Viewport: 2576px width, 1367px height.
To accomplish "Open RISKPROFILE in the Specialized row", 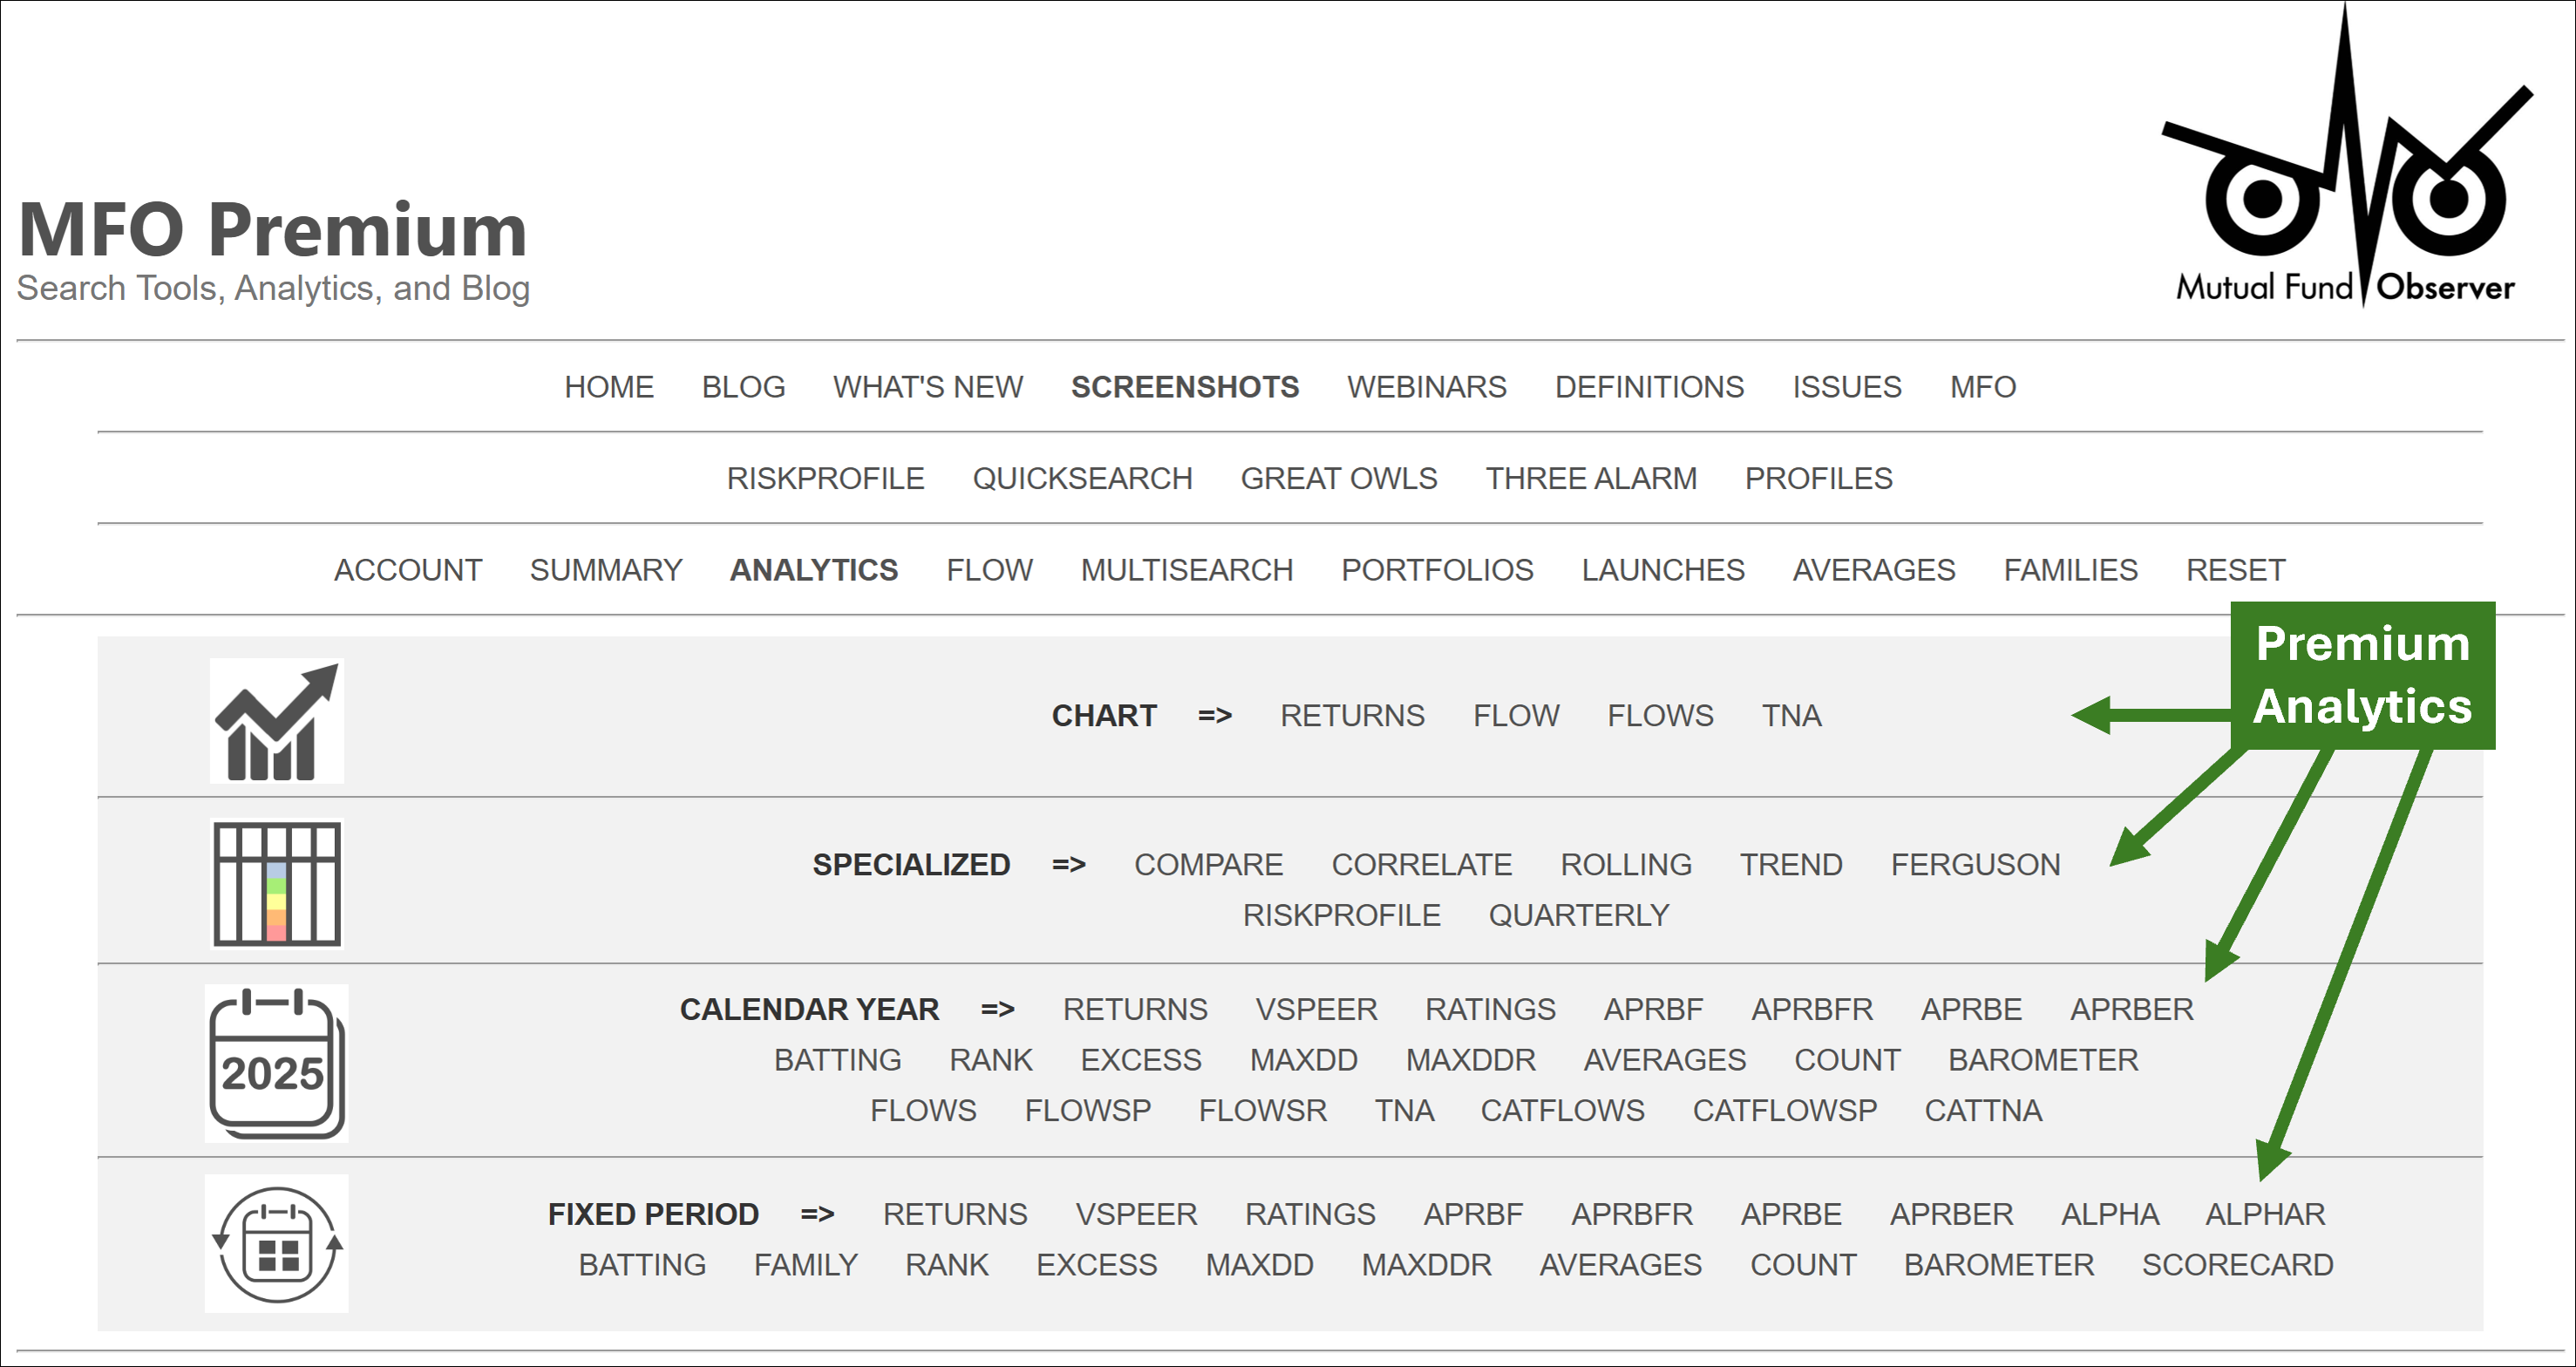I will click(1341, 915).
